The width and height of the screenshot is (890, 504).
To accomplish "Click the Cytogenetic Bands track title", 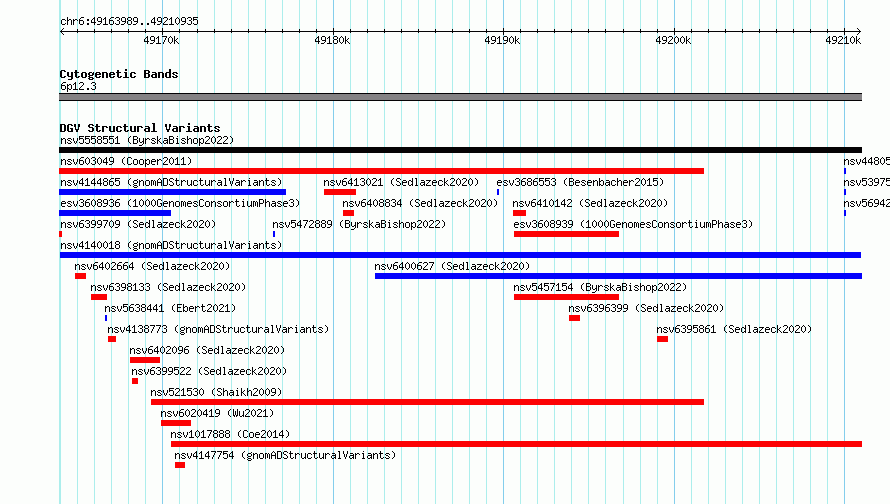I will coord(119,74).
